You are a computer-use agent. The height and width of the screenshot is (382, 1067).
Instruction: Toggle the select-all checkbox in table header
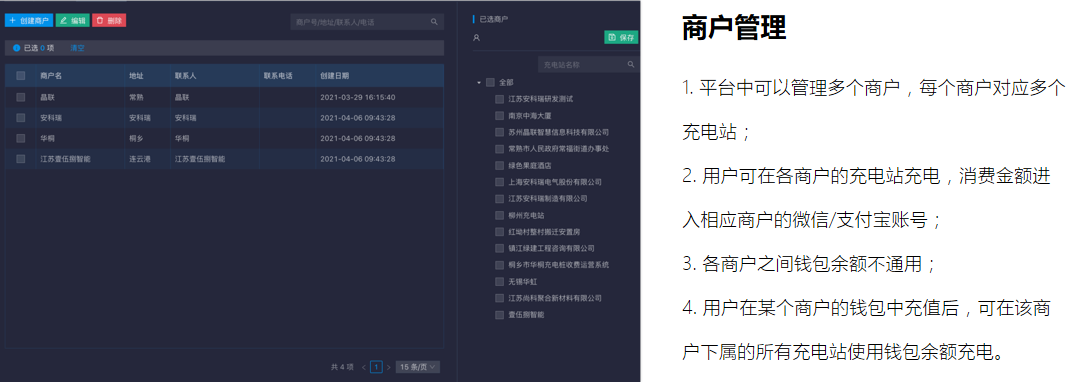pos(20,76)
